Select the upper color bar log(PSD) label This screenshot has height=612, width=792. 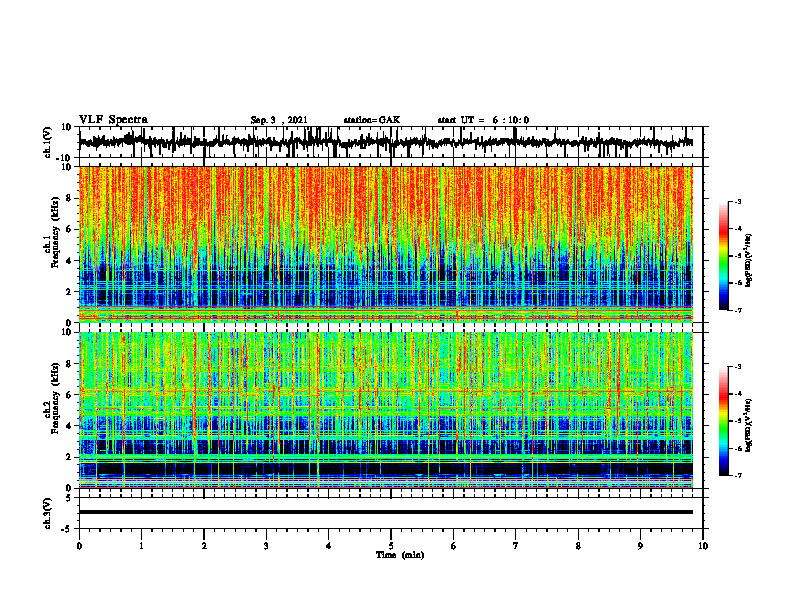749,261
